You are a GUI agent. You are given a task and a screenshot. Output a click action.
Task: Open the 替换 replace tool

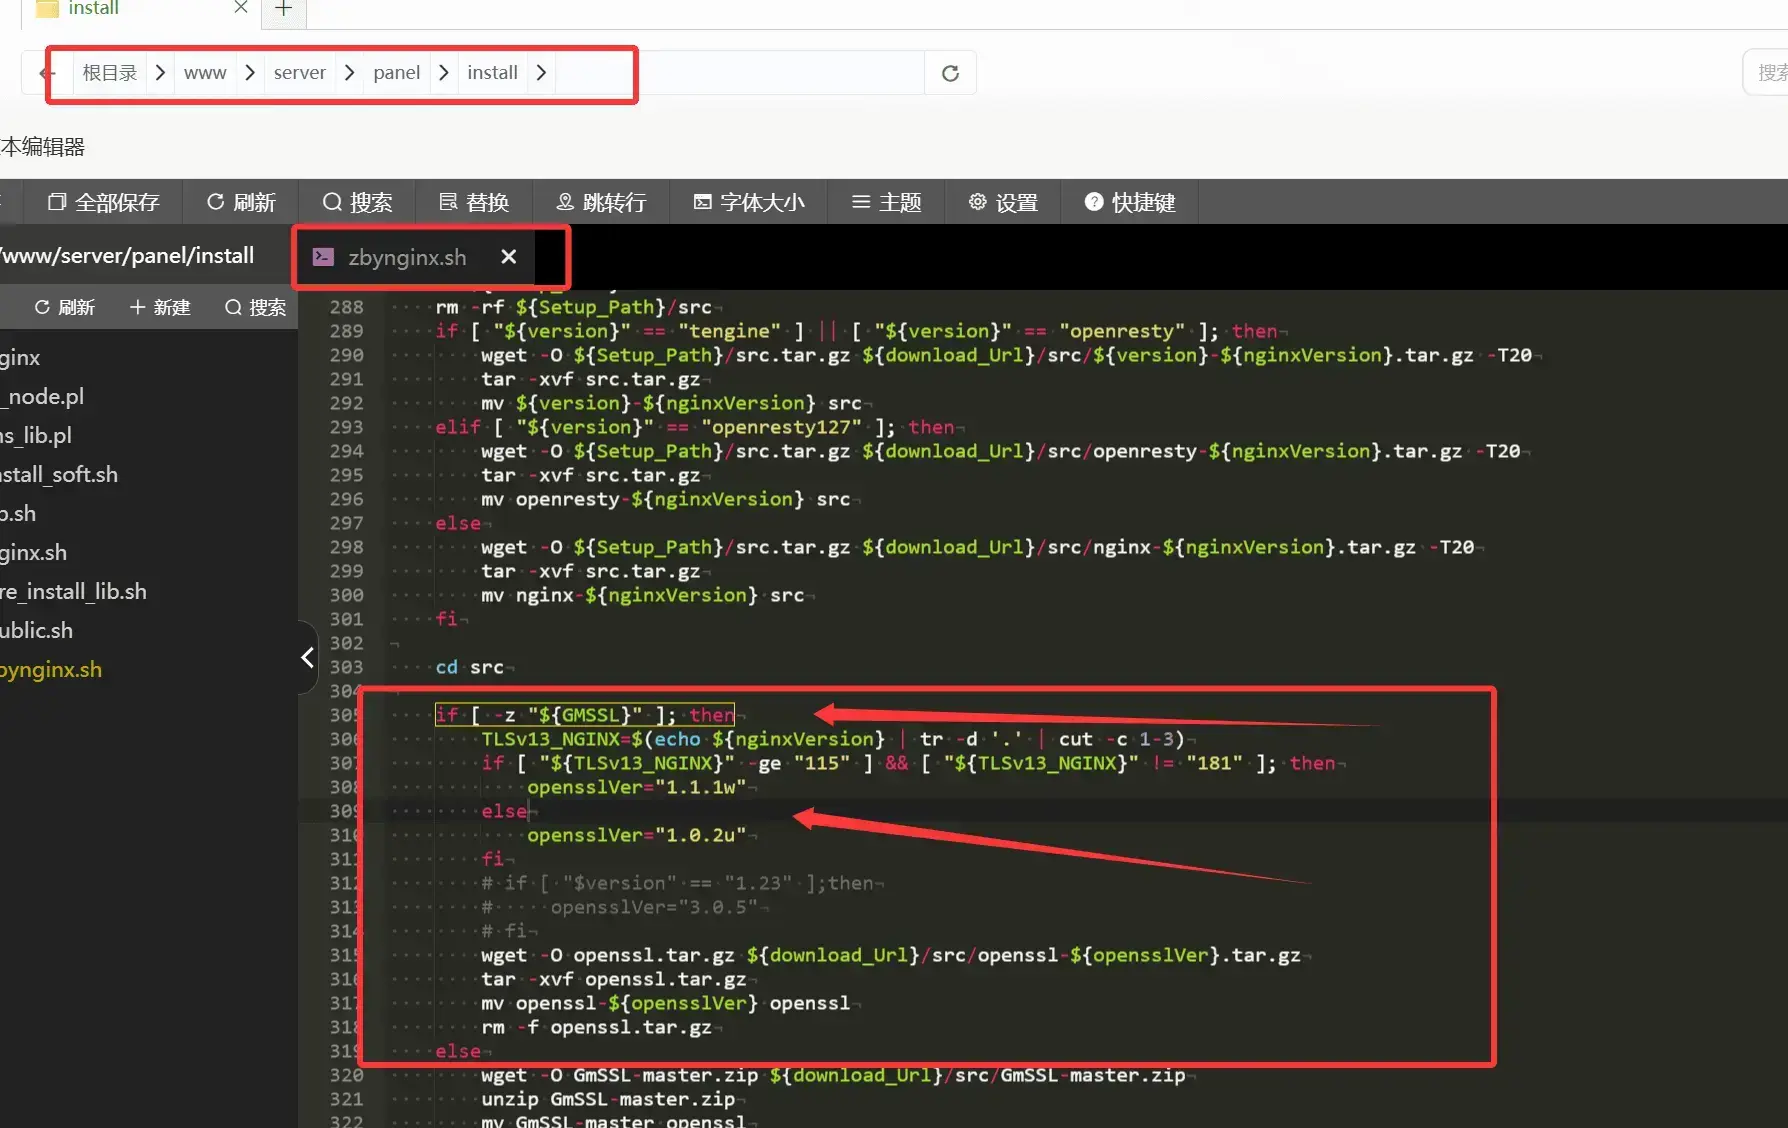click(x=448, y=202)
